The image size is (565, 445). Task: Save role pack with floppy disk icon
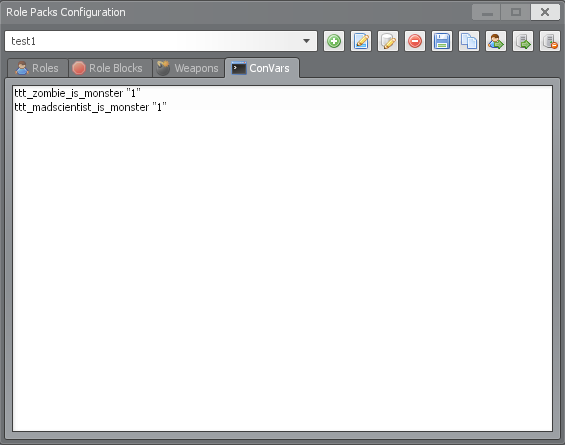[442, 41]
